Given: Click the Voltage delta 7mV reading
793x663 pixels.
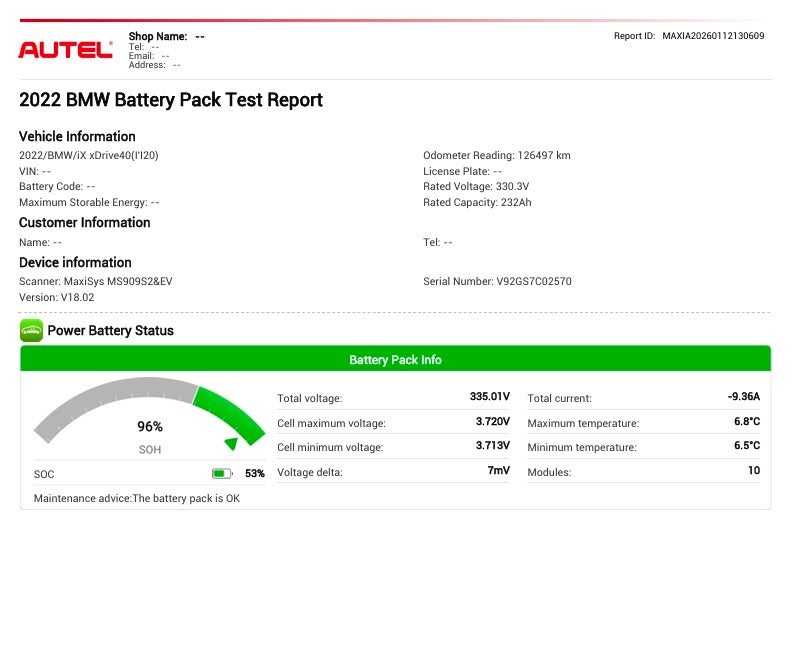Looking at the screenshot, I should [x=499, y=471].
